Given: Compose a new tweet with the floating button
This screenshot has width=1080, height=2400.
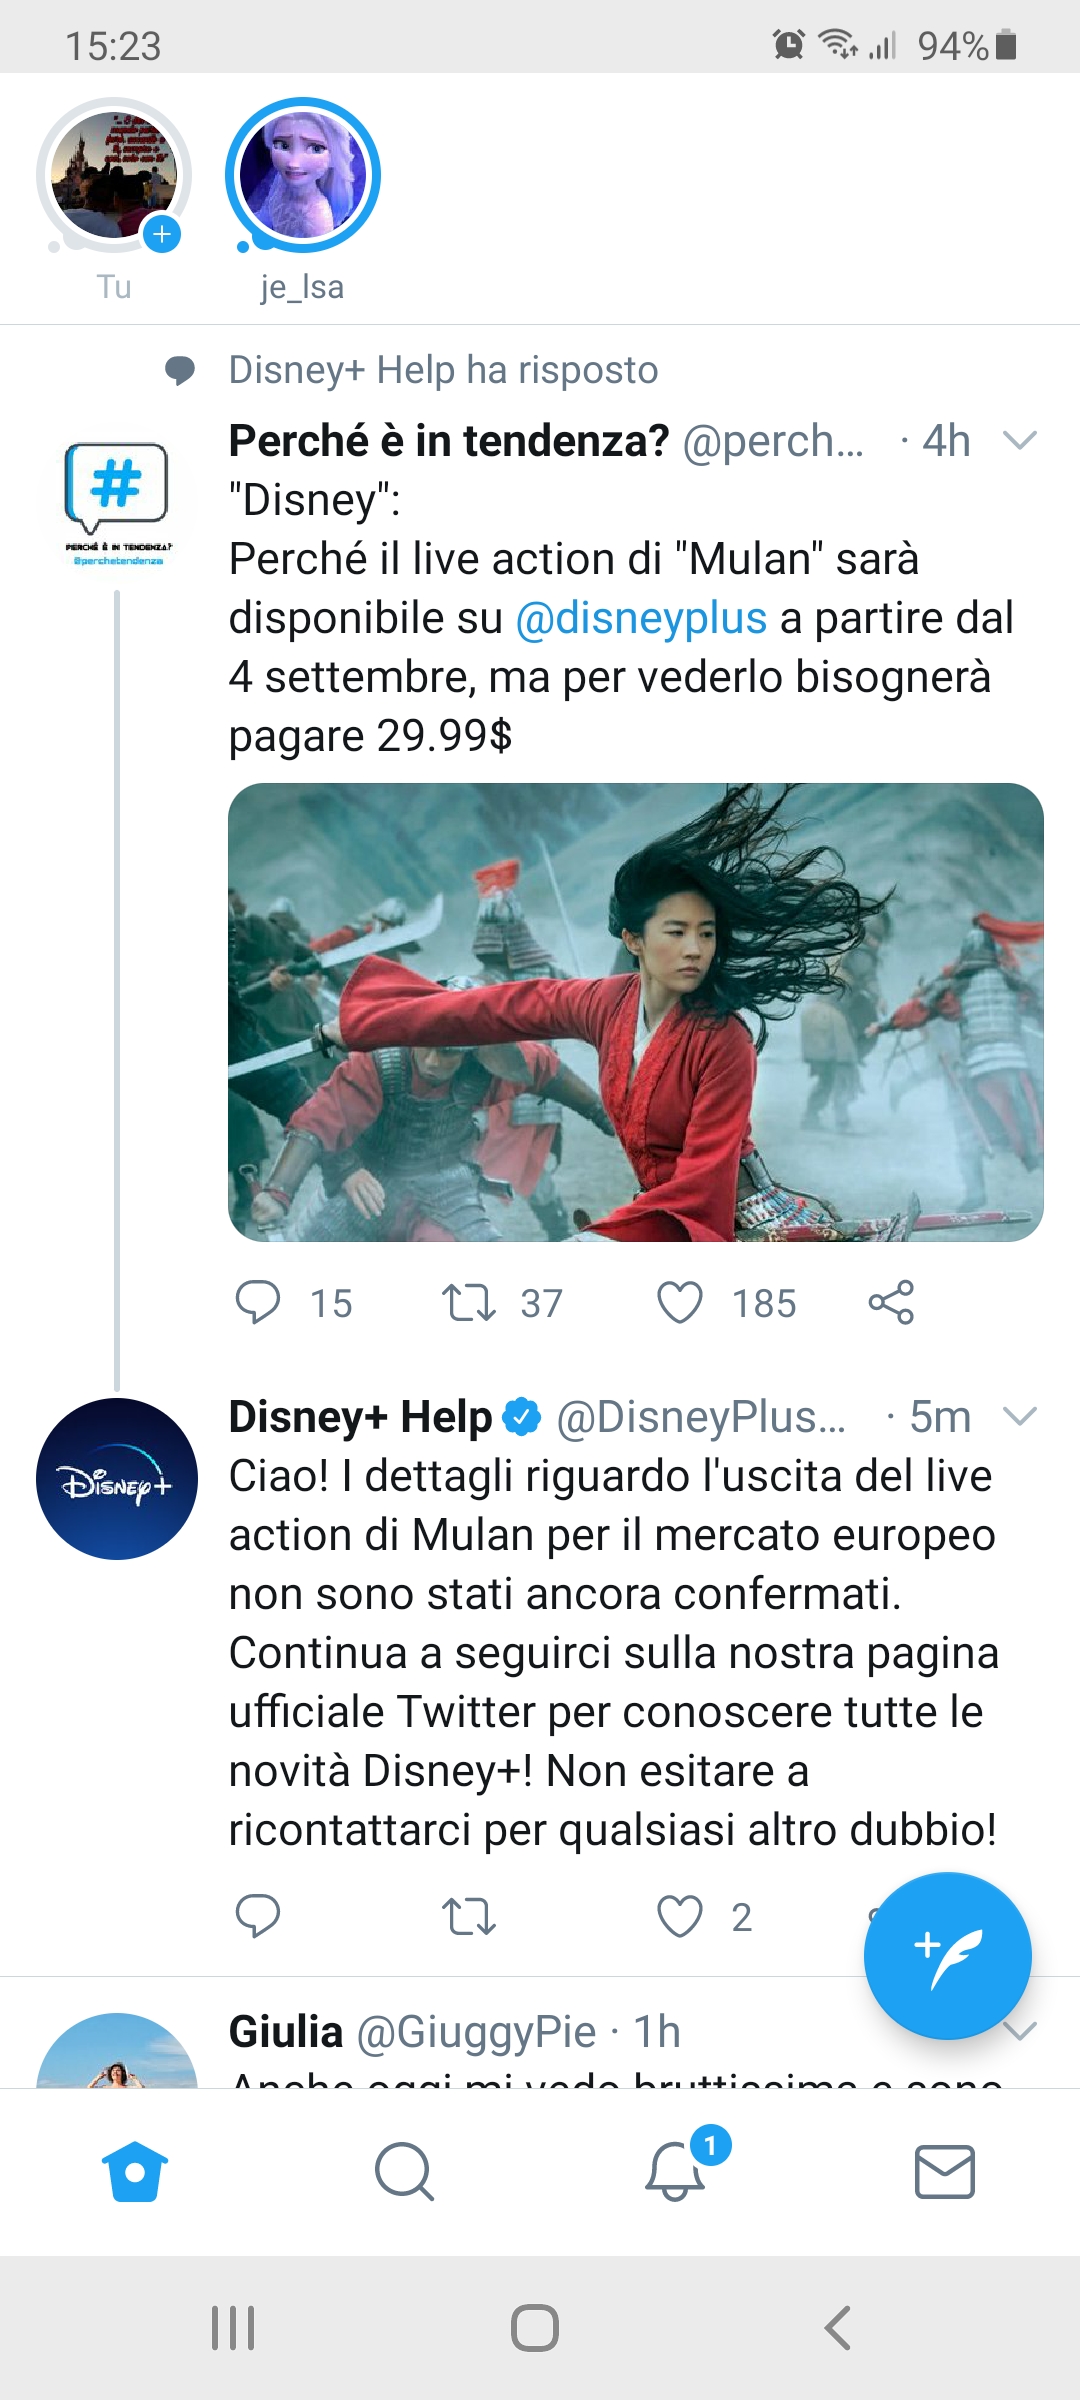Looking at the screenshot, I should click(947, 1956).
